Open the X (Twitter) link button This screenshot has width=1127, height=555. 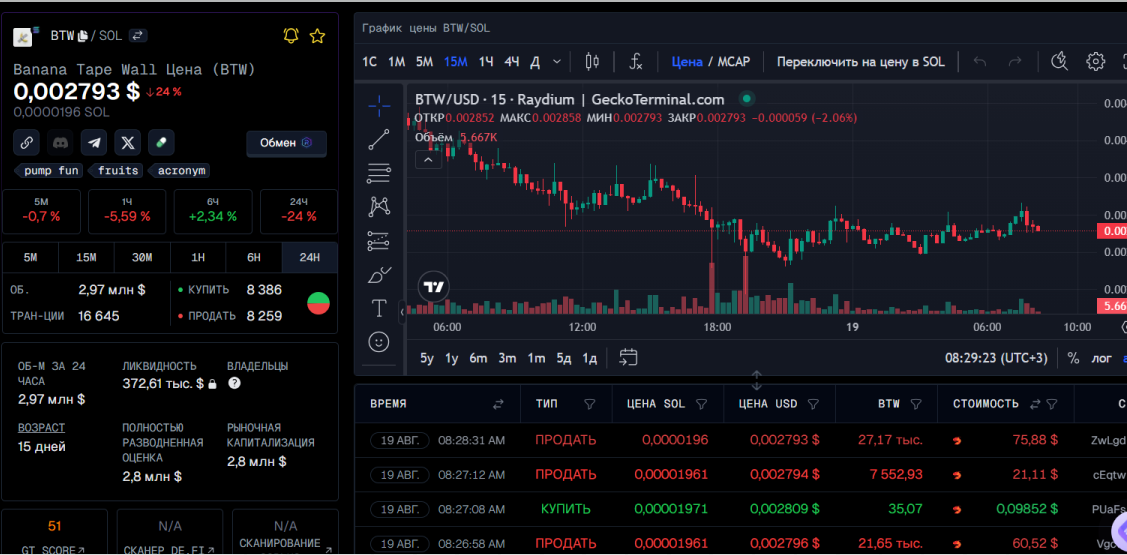tap(128, 142)
